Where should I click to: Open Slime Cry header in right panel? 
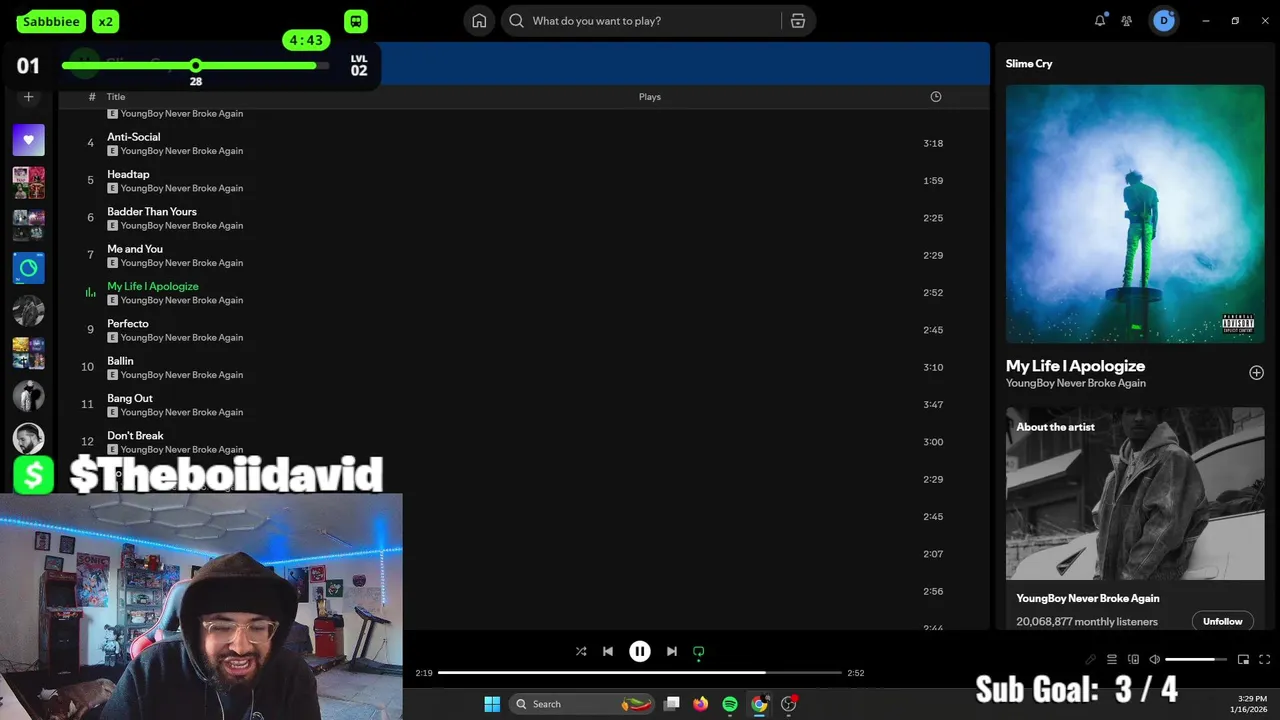[1029, 63]
